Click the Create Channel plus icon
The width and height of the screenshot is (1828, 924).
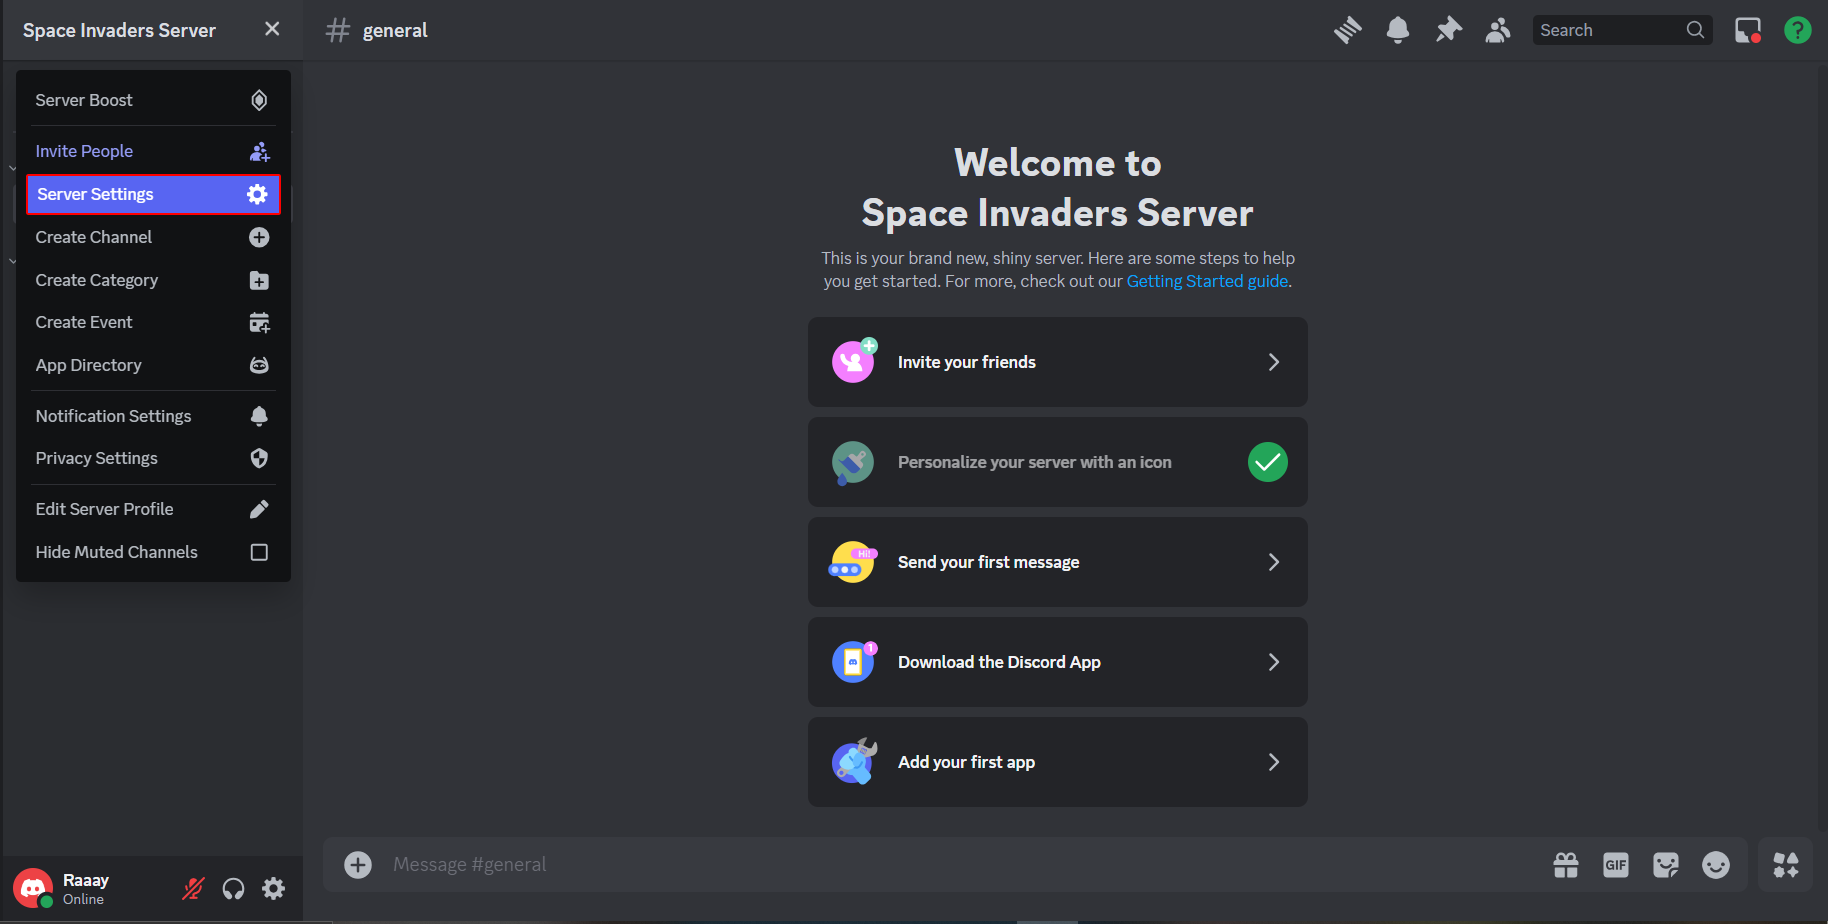tap(259, 237)
